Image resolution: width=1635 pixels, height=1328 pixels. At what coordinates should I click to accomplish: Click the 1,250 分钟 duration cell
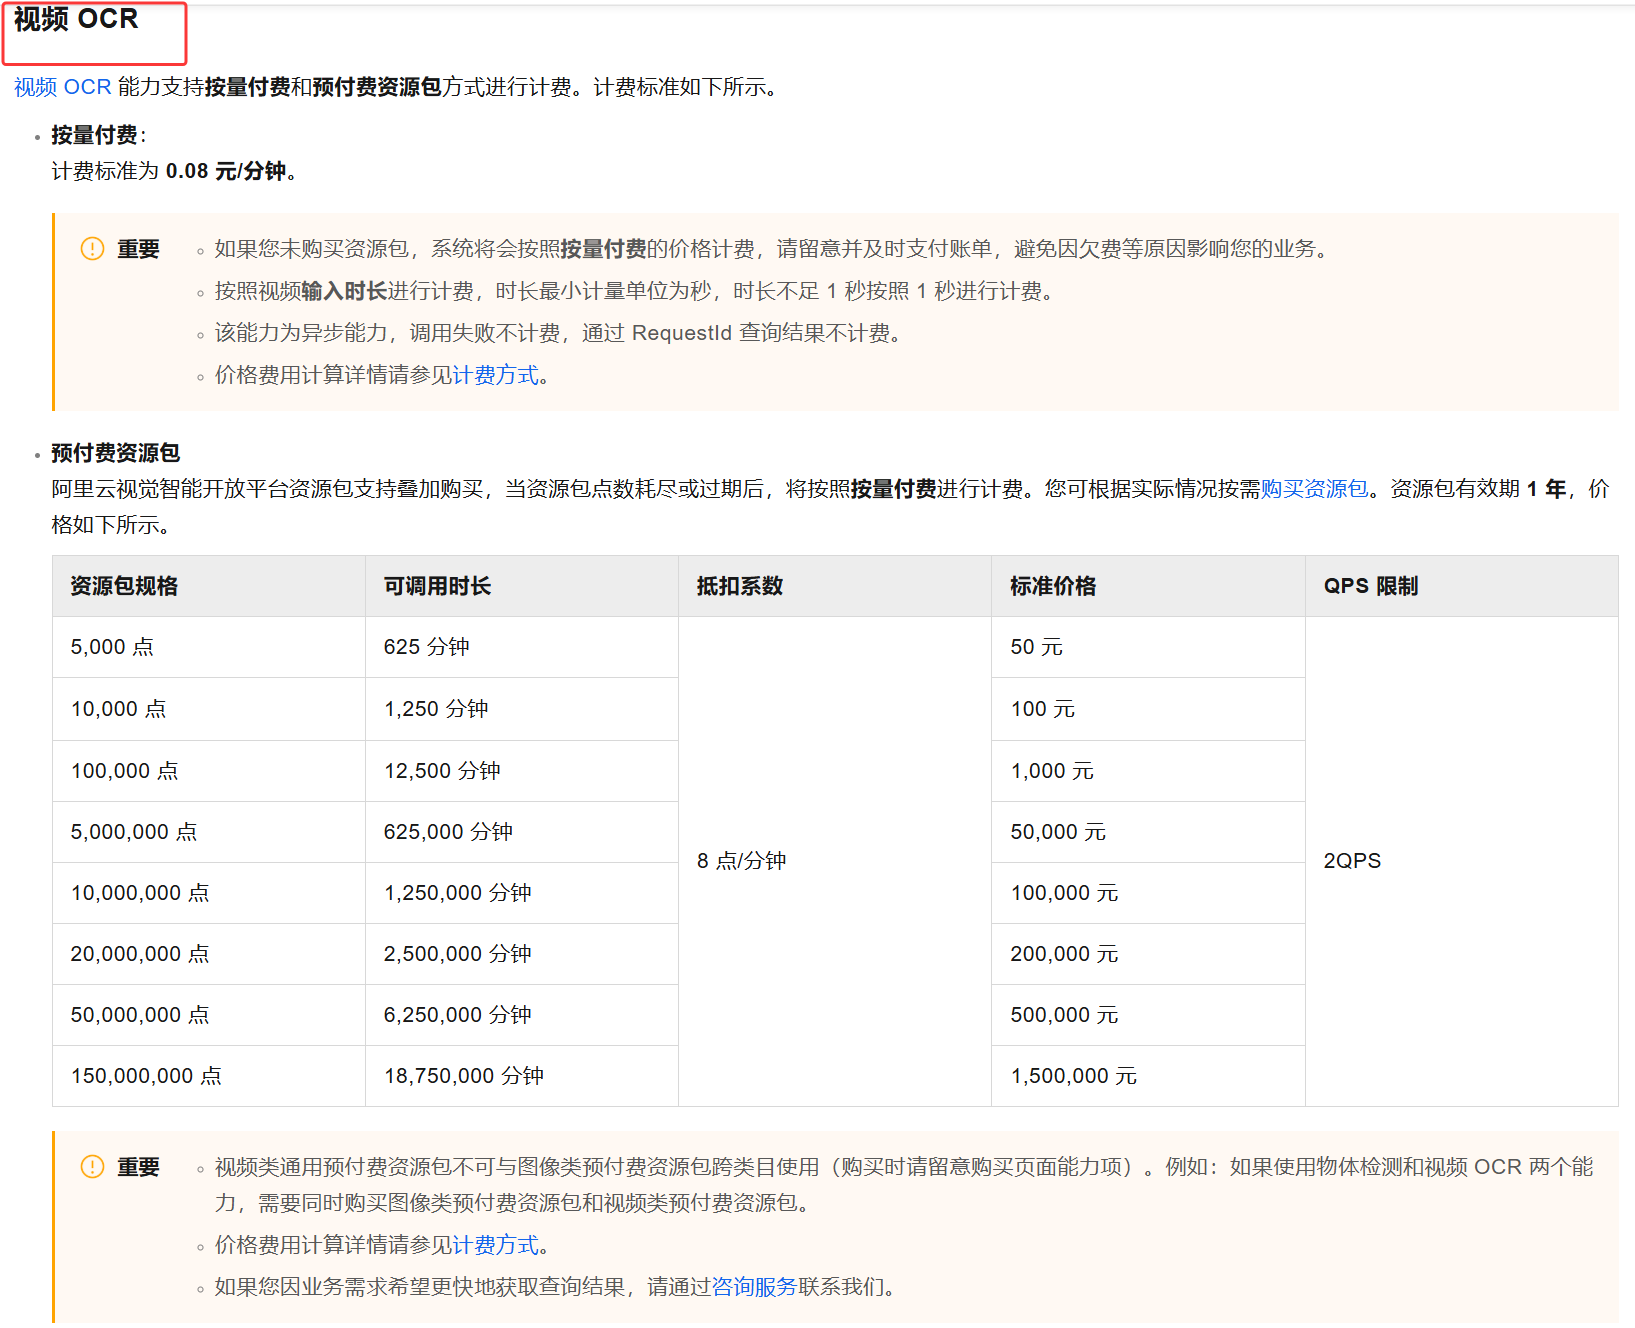pos(522,709)
